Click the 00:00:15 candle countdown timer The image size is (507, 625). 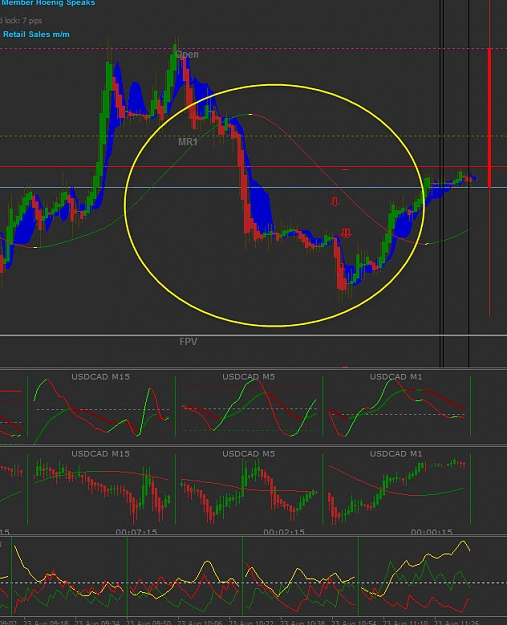point(431,532)
